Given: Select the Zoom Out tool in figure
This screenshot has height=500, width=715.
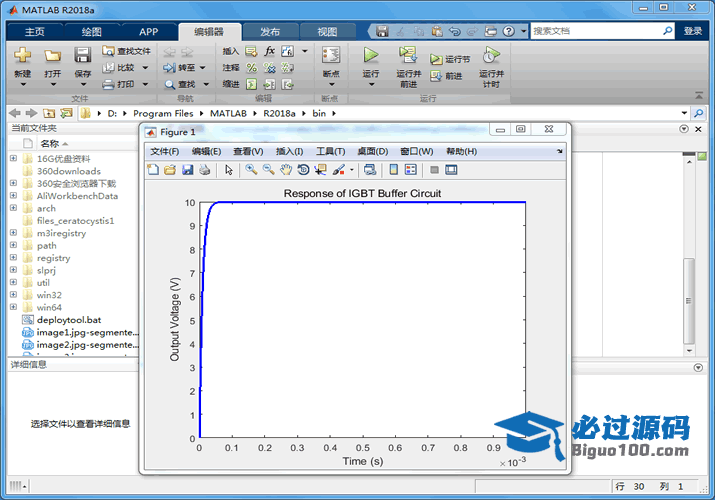Looking at the screenshot, I should [269, 170].
